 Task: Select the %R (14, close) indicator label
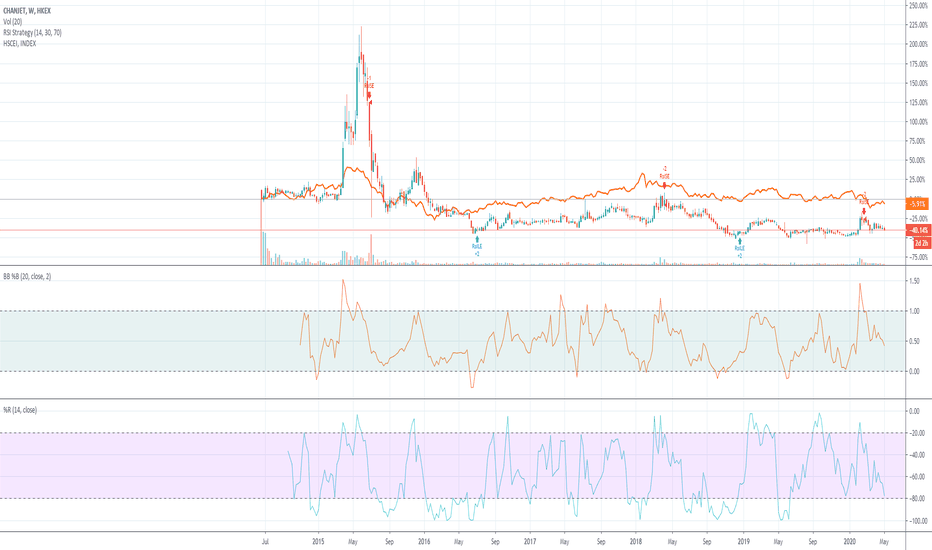[x=20, y=410]
